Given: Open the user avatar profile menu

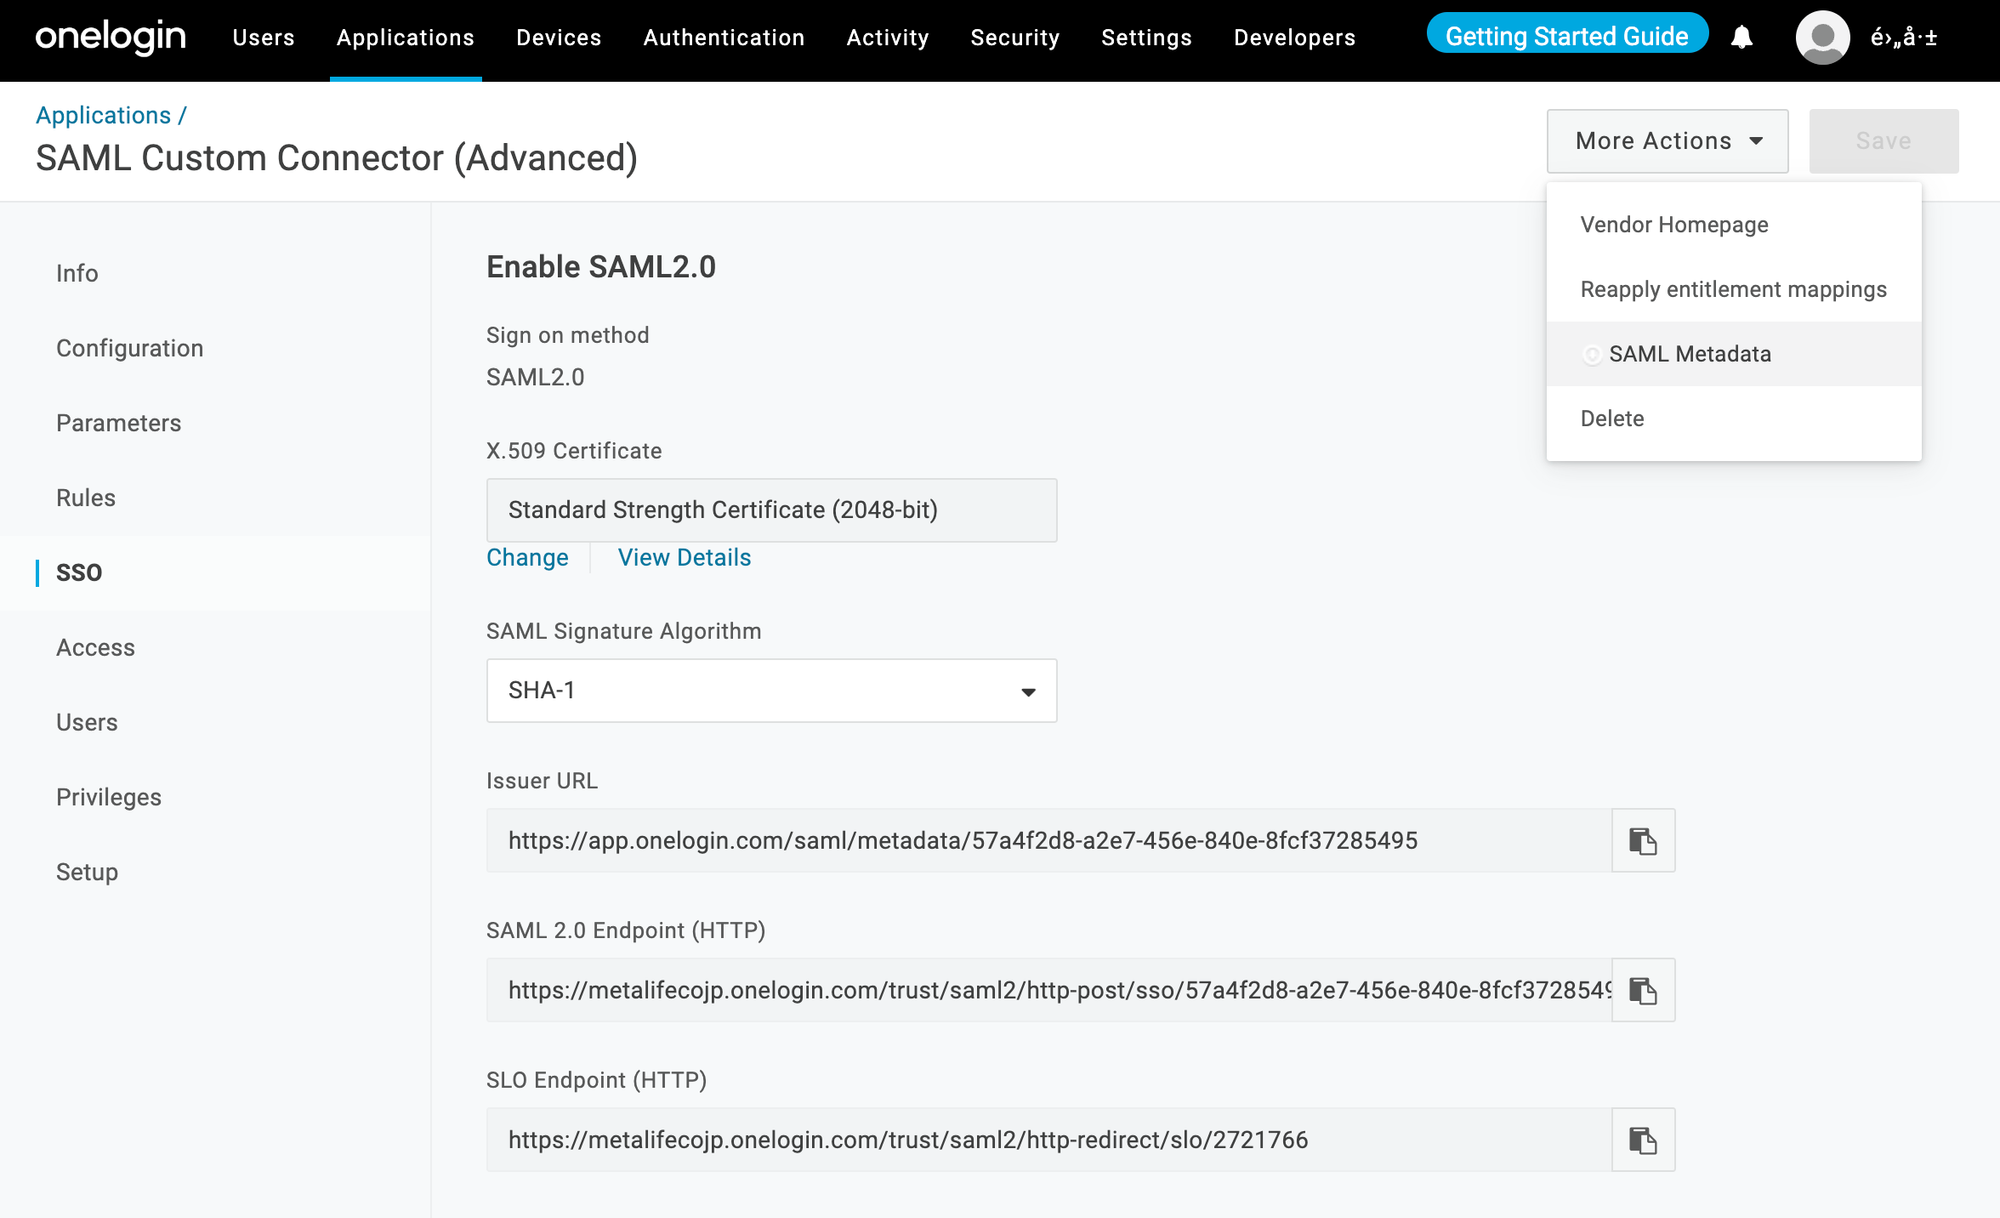Looking at the screenshot, I should (x=1823, y=38).
